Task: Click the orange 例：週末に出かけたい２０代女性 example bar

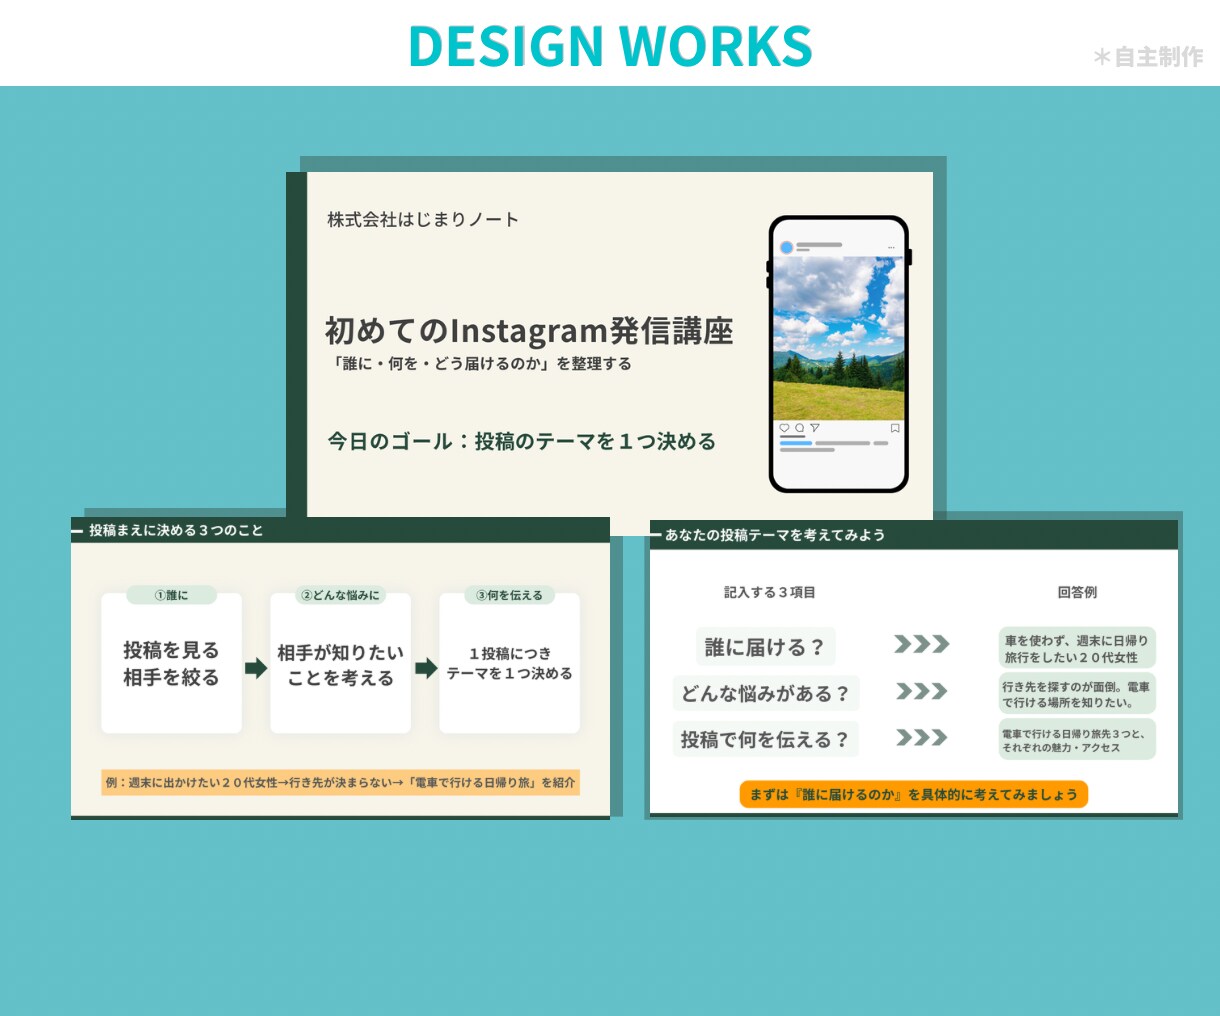Action: pos(341,782)
